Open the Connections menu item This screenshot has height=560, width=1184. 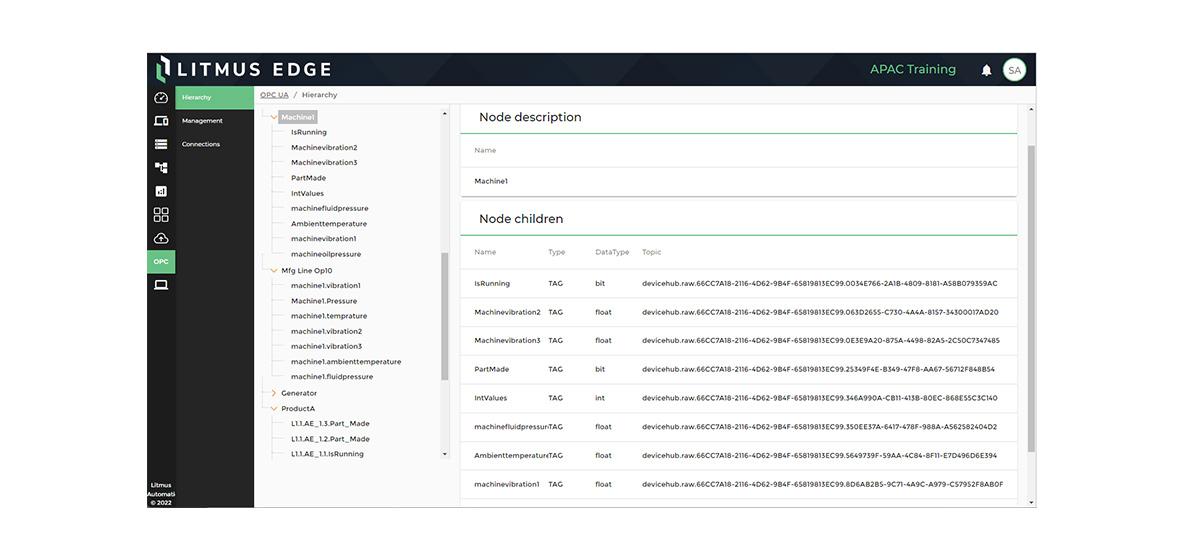tap(201, 144)
